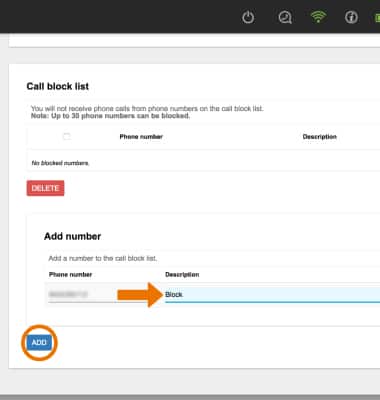Click the Description column header in block list
This screenshot has height=400, width=380.
point(319,137)
